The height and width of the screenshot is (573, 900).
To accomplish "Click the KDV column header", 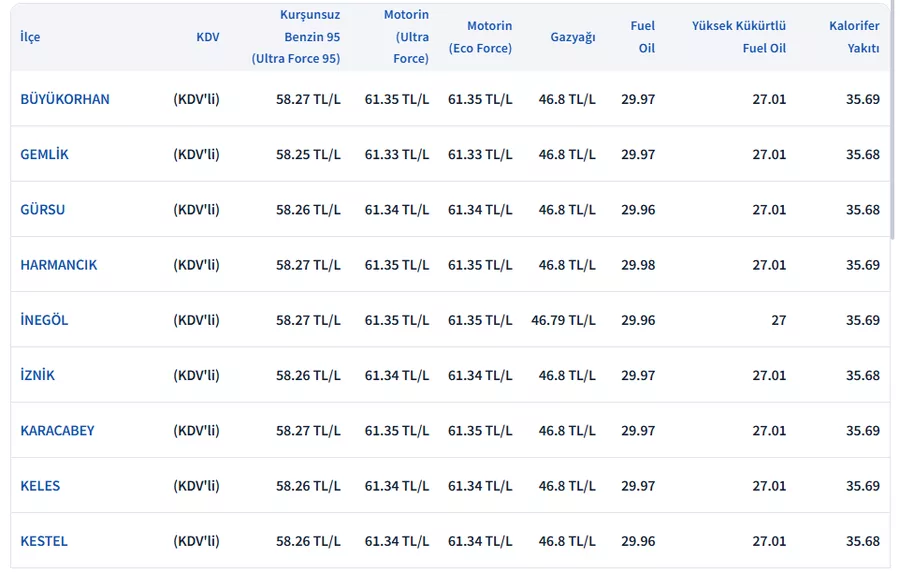I will 208,37.
